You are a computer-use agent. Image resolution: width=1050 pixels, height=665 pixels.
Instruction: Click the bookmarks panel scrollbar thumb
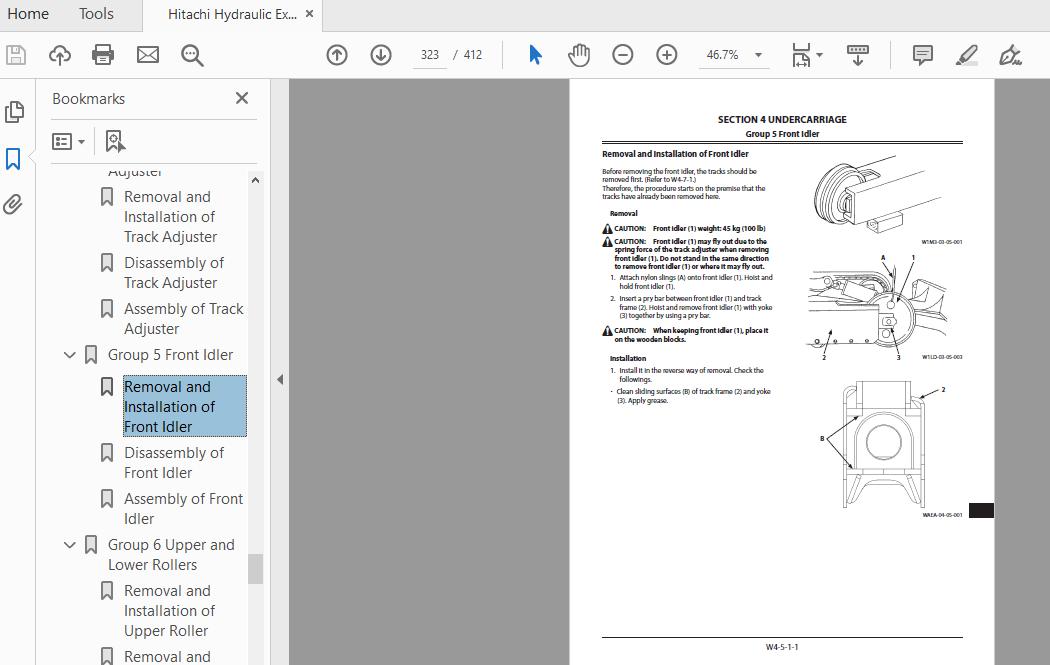click(255, 569)
